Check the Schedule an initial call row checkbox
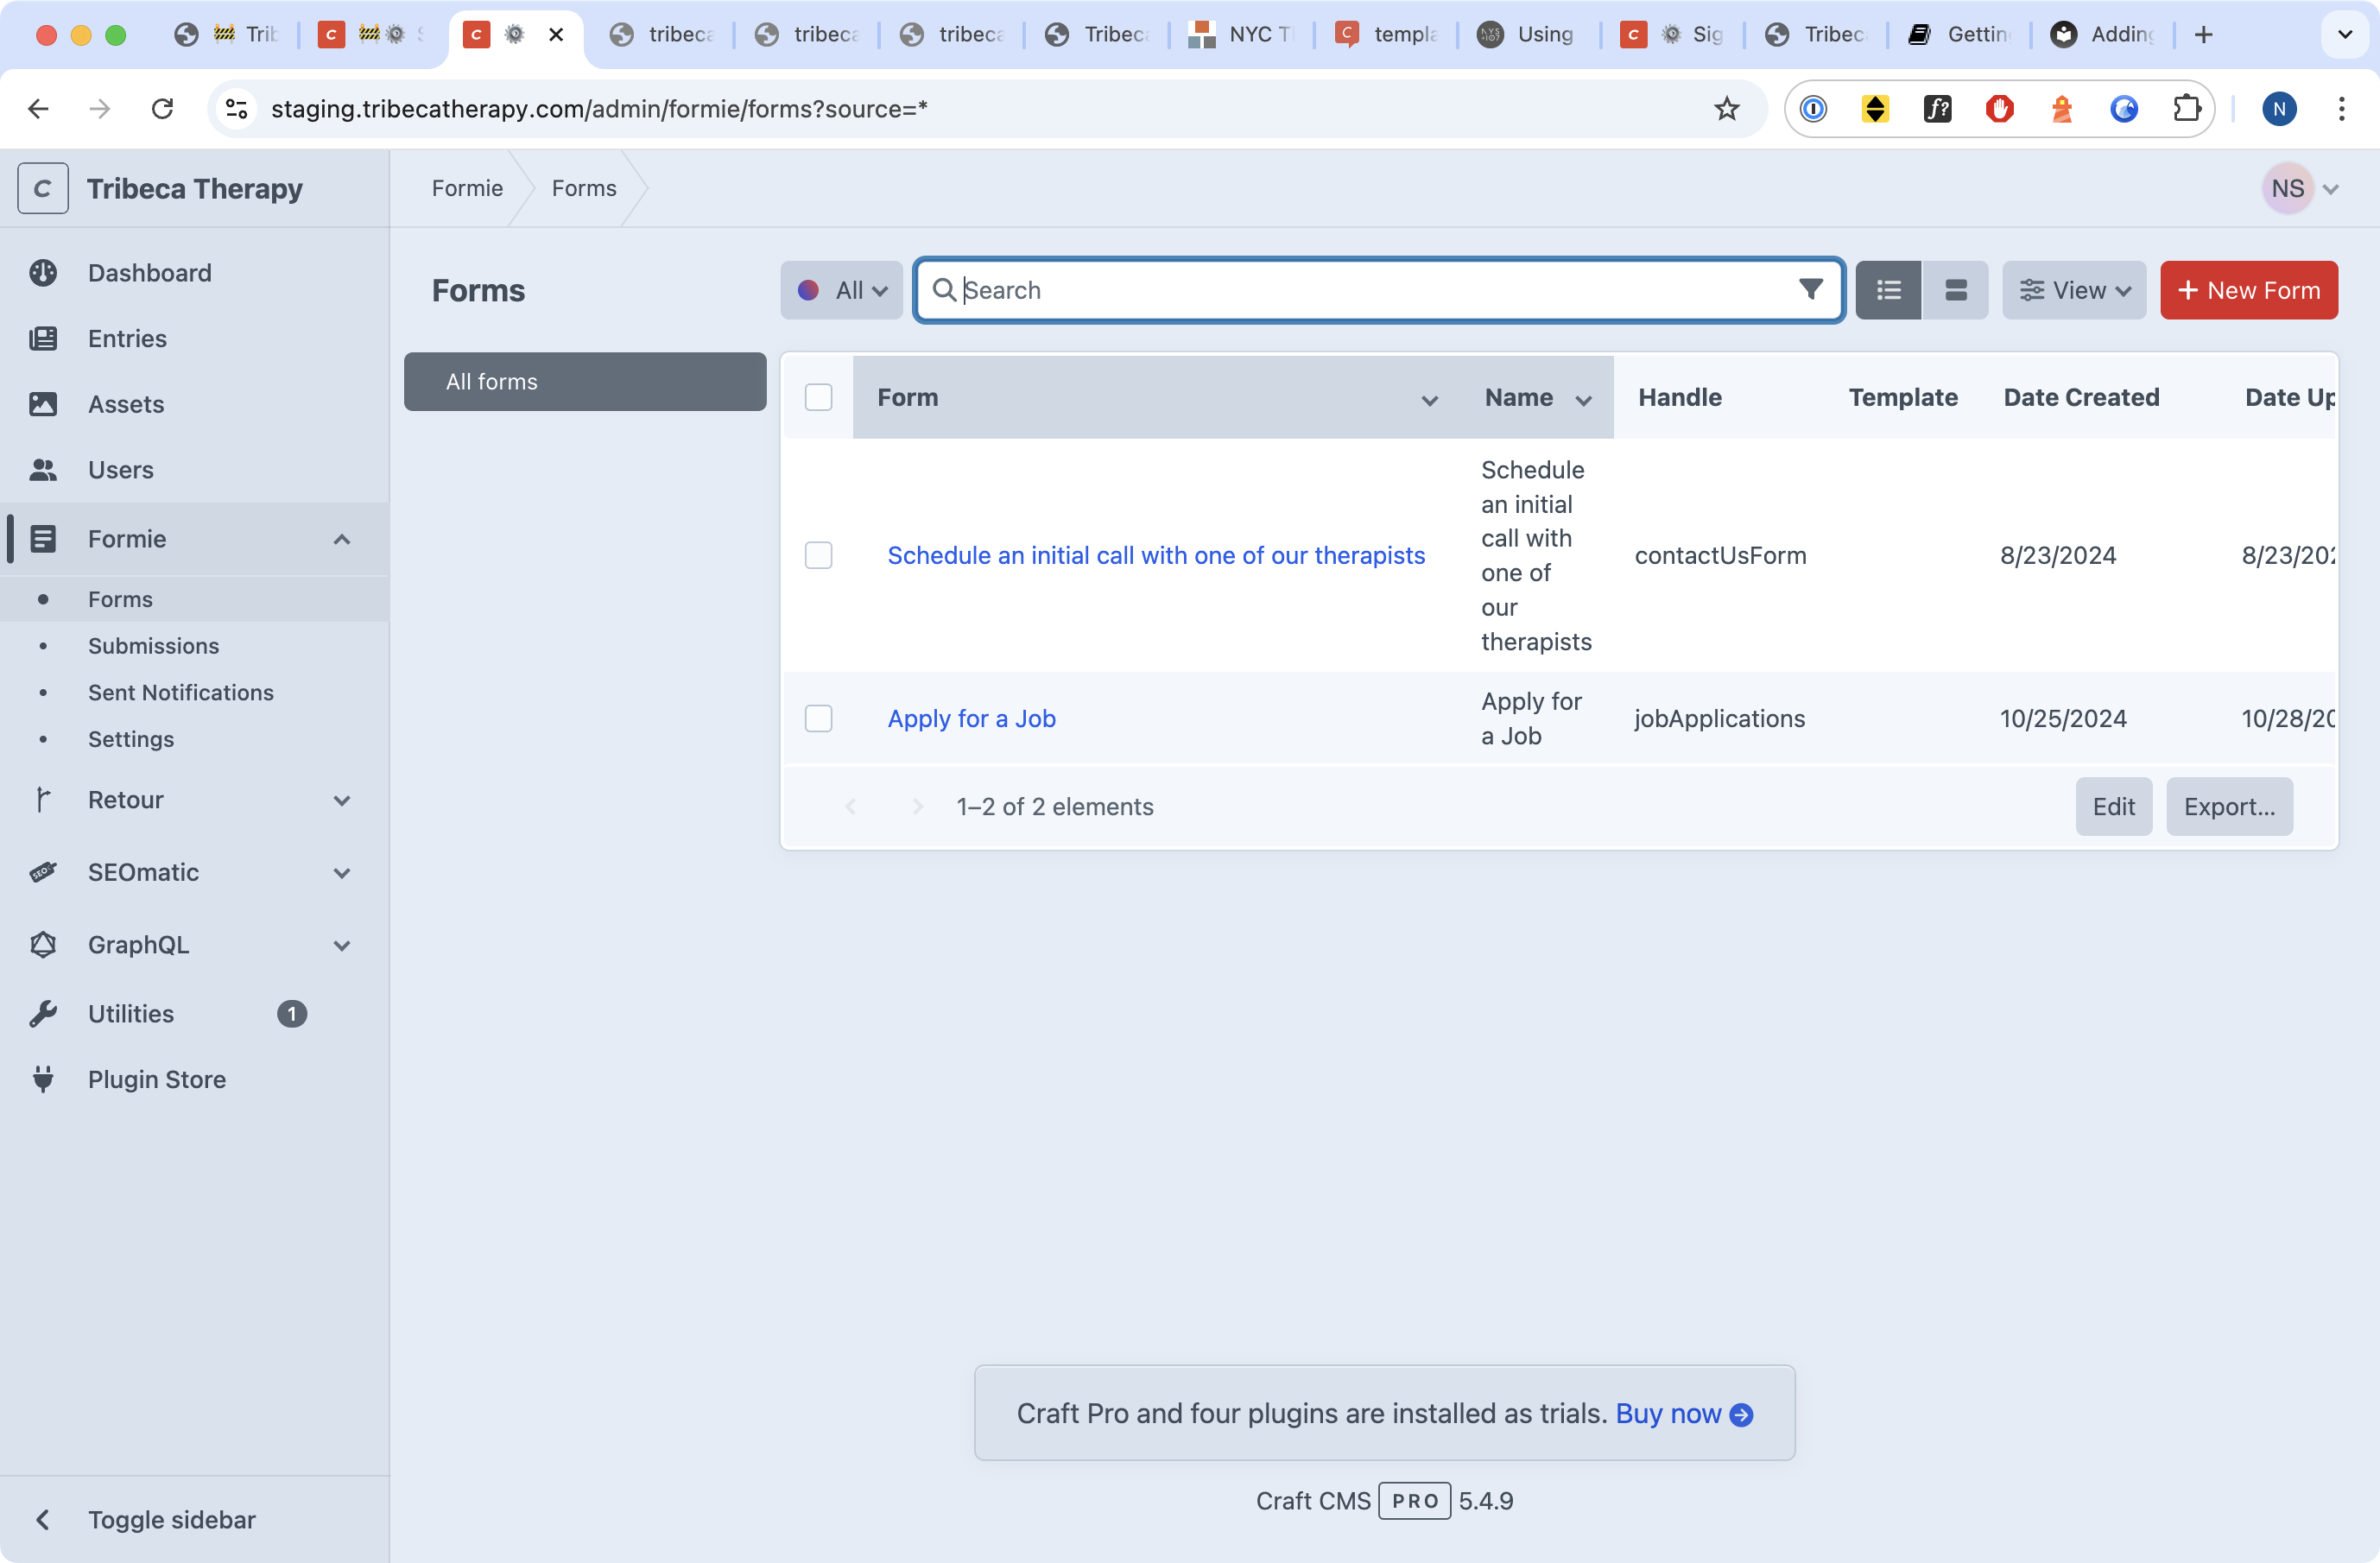 click(818, 555)
